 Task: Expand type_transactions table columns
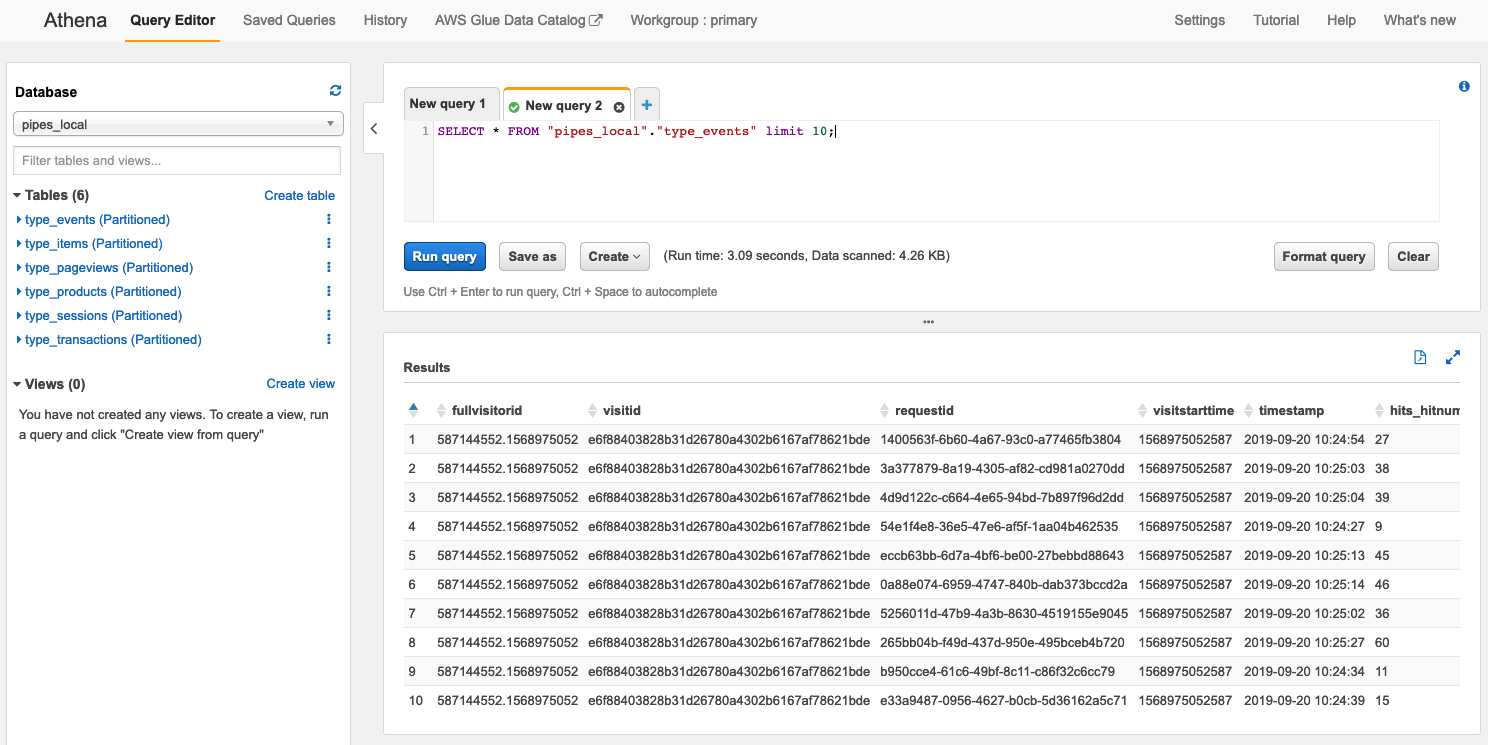tap(19, 339)
